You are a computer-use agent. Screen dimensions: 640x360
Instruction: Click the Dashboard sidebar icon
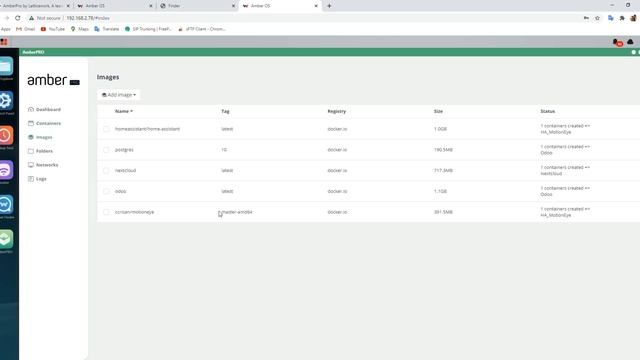(x=31, y=109)
